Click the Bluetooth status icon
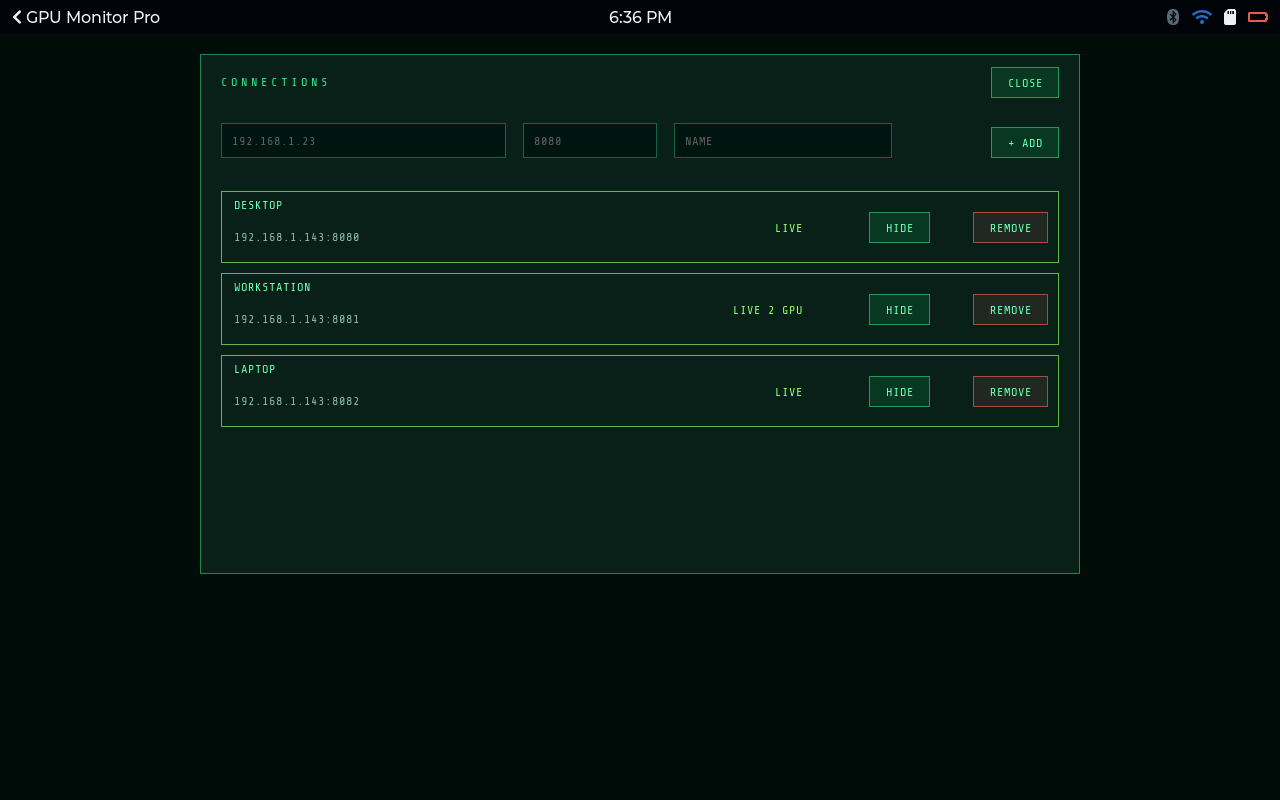Screen dimensions: 1280x800 [x=1173, y=17]
